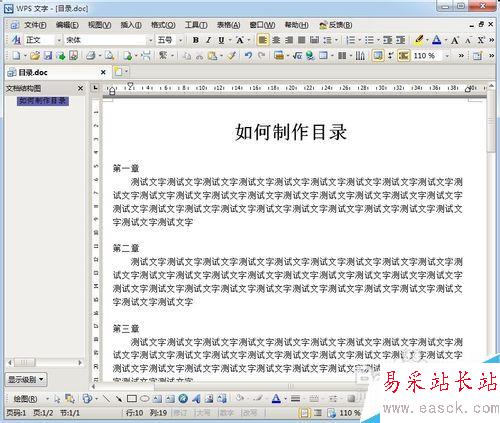Viewport: 500px width, 423px height.
Task: Open the 表格(A) menu
Action: click(228, 25)
